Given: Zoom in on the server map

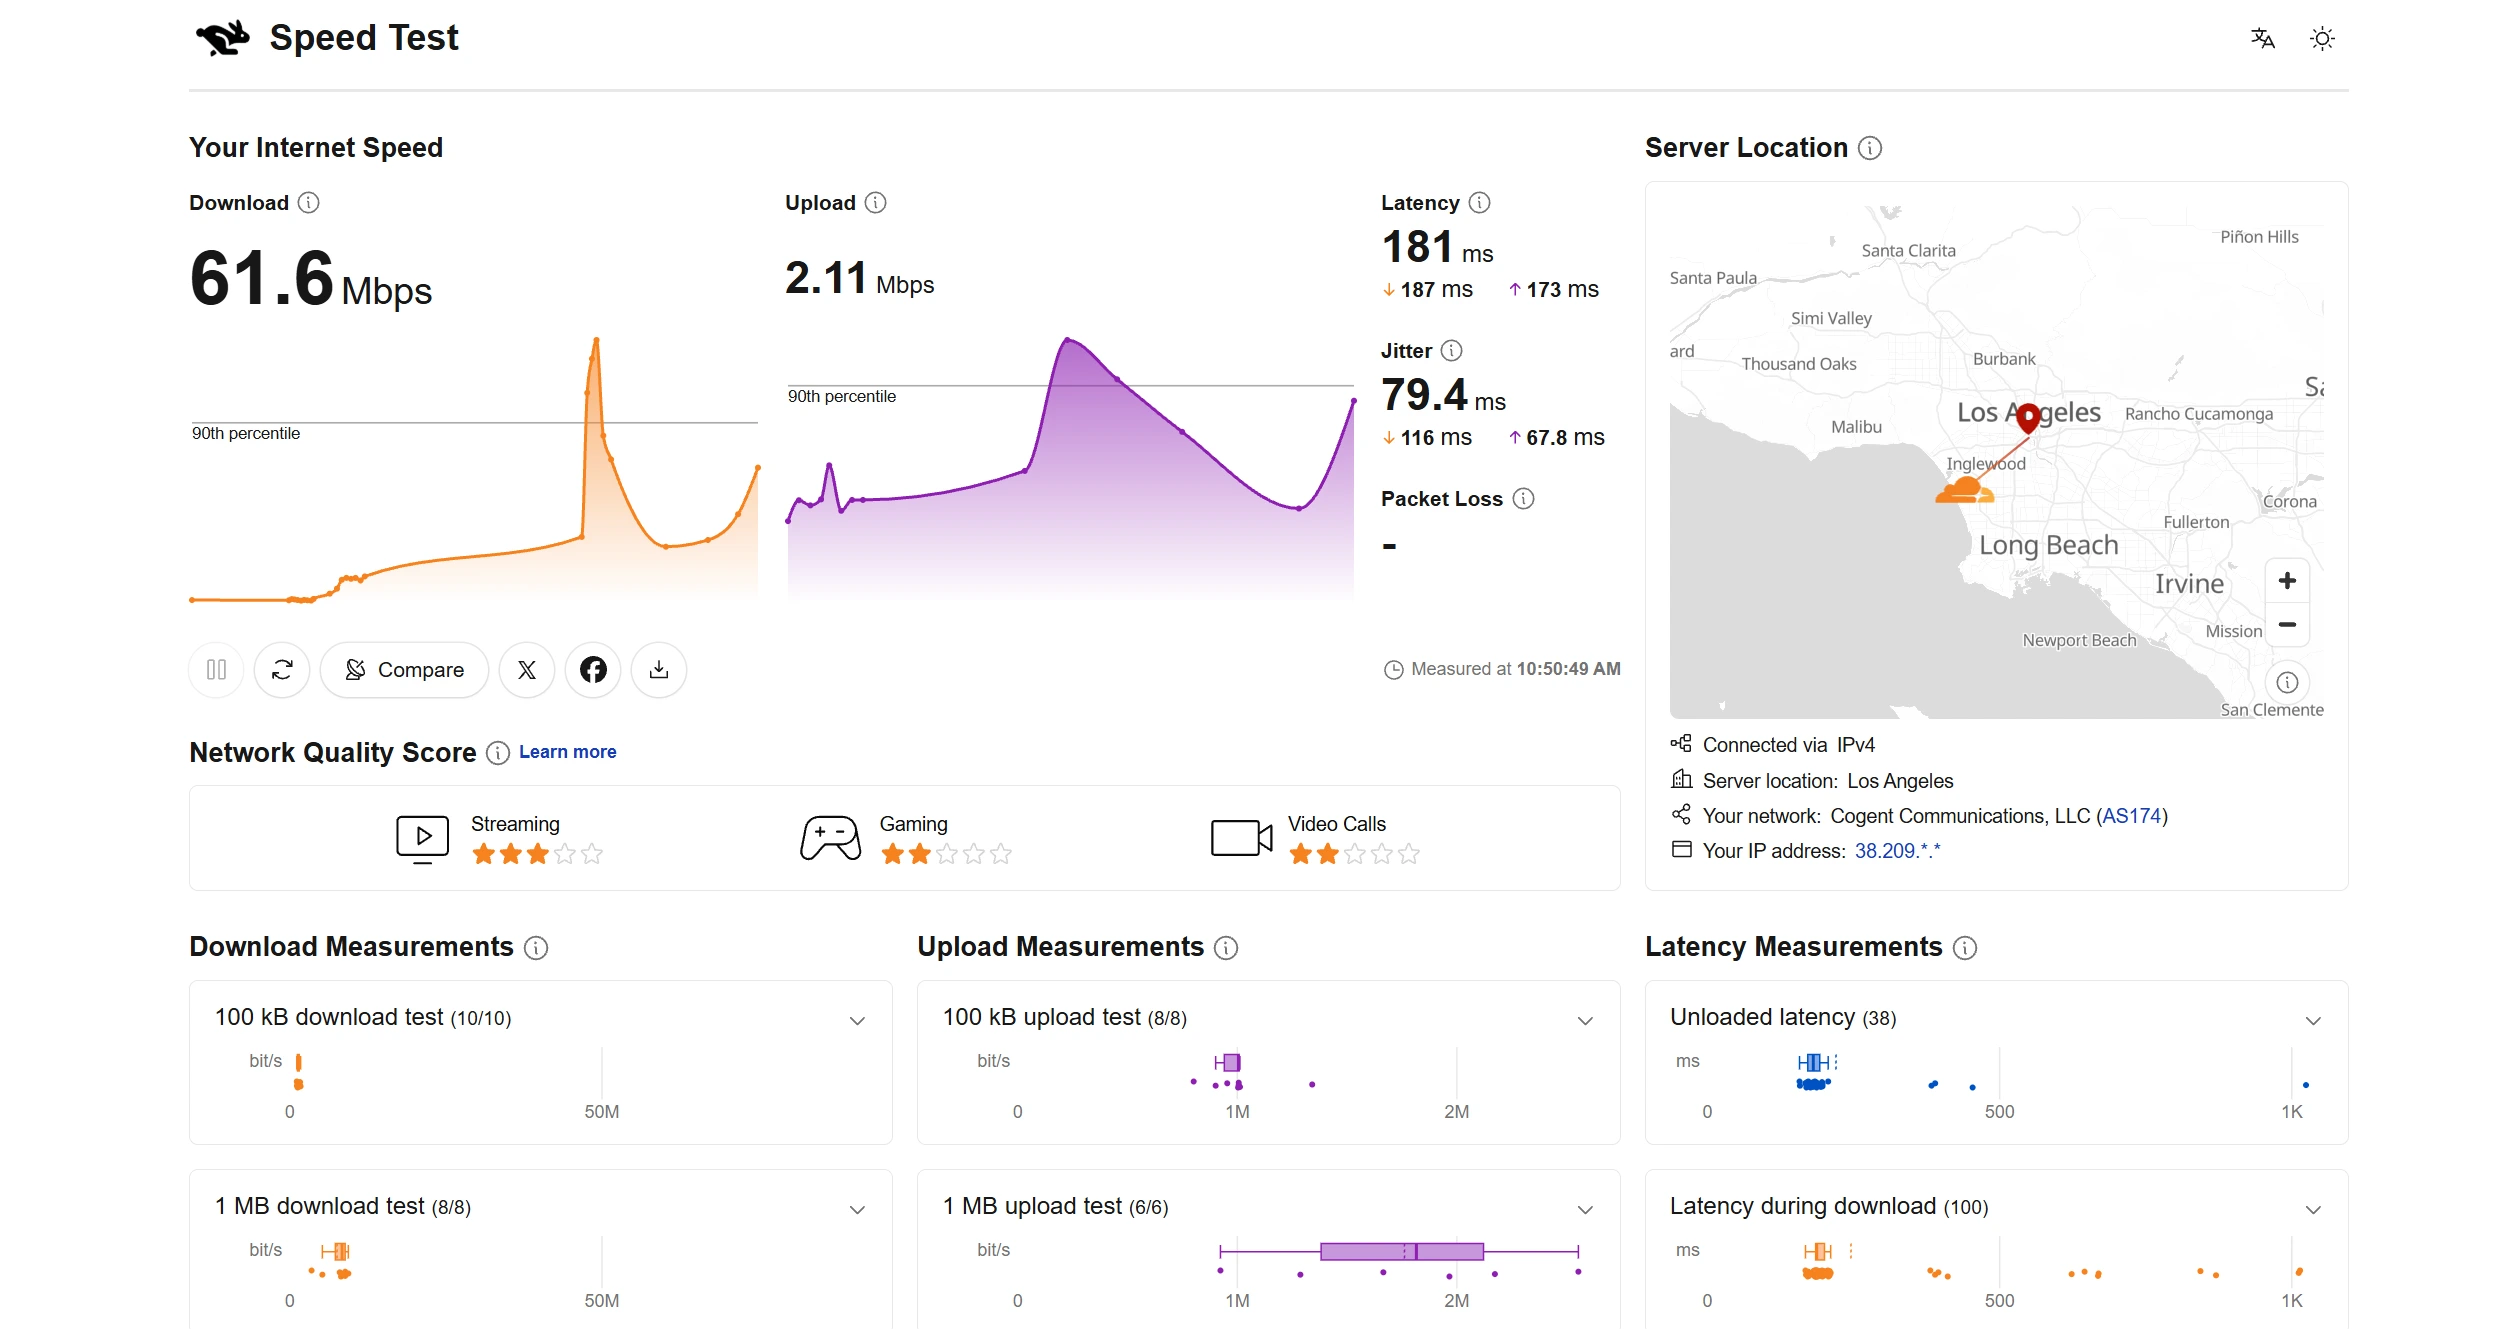Looking at the screenshot, I should (x=2287, y=581).
